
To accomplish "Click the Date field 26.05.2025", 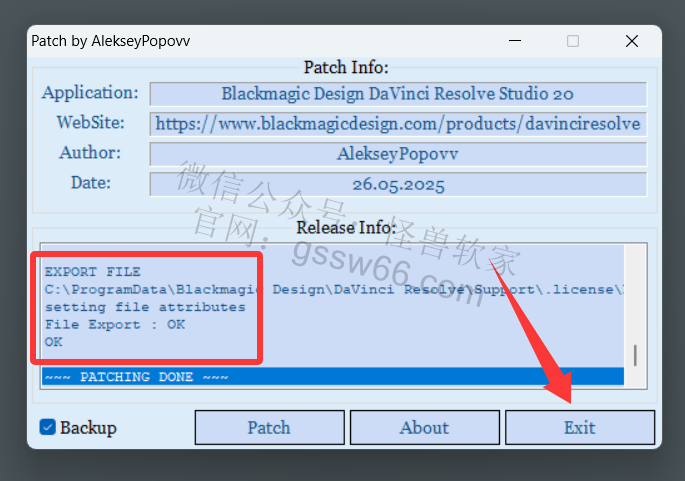I will (x=398, y=184).
